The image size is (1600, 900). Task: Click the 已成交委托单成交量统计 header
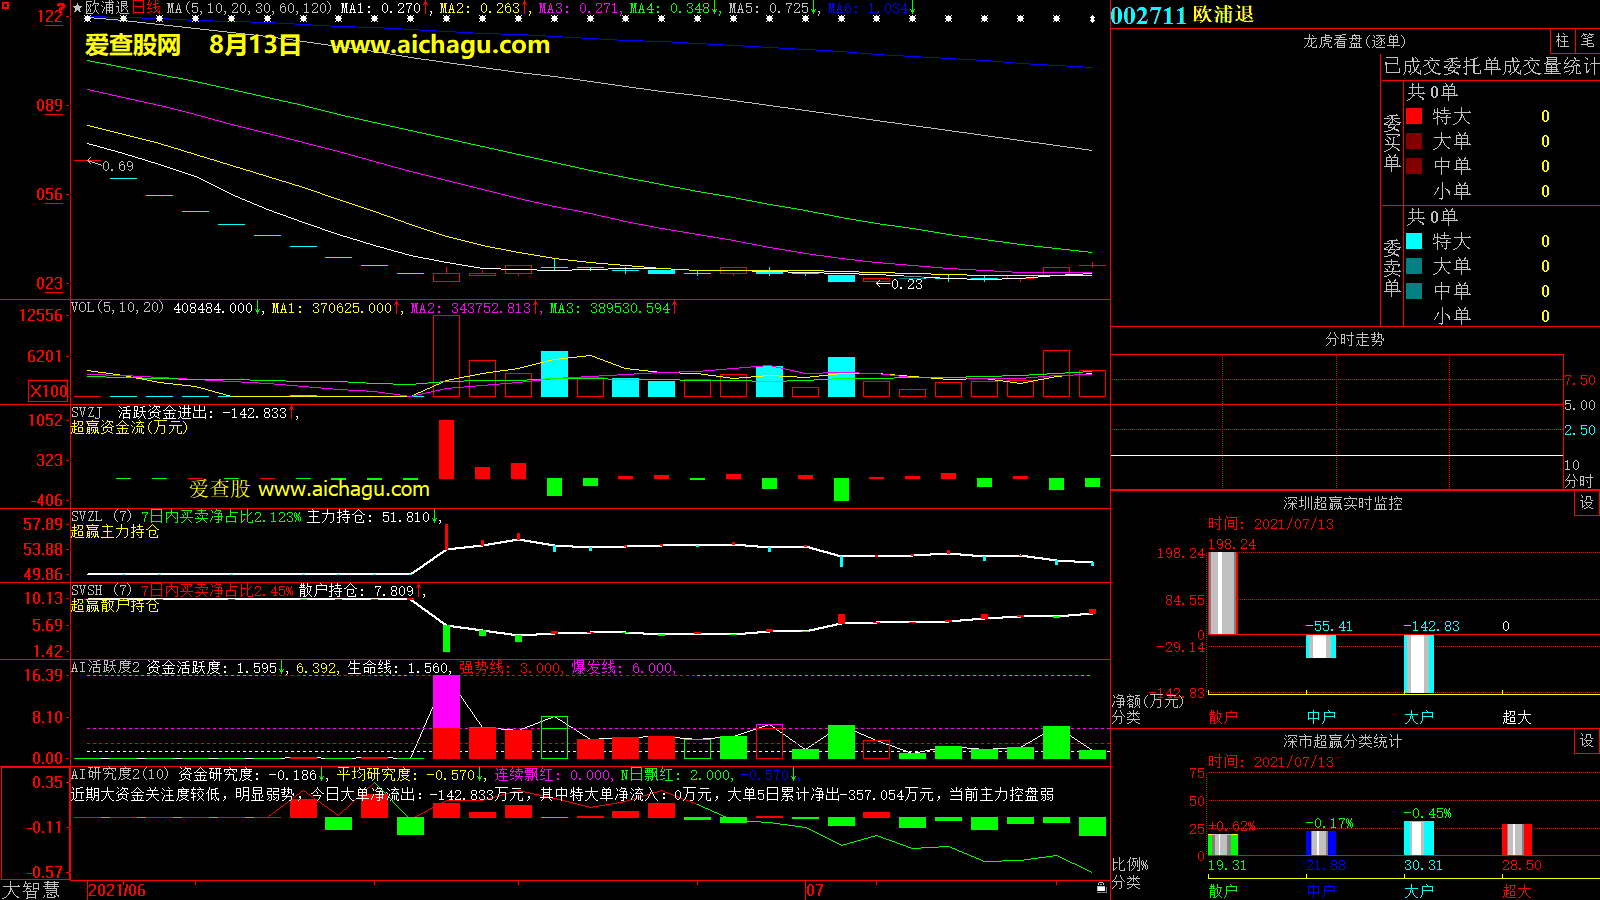[x=1491, y=66]
